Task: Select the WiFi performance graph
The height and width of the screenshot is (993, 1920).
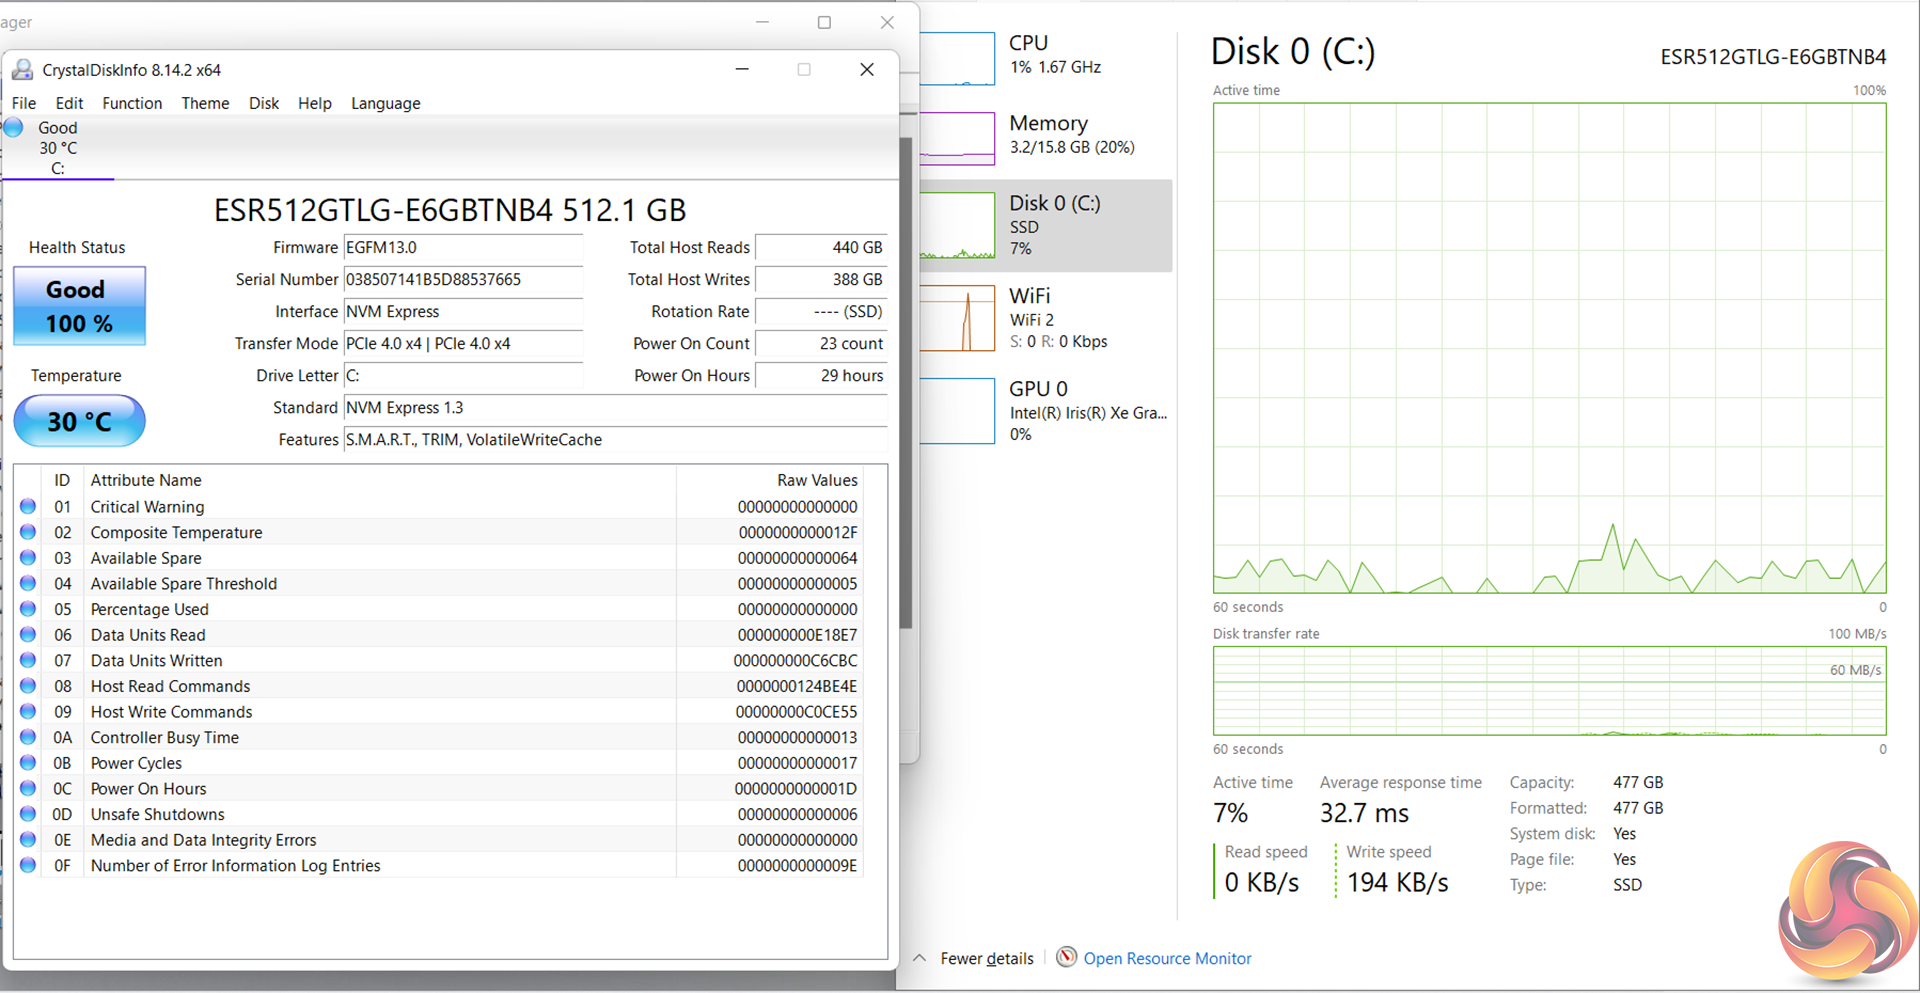Action: pyautogui.click(x=958, y=318)
